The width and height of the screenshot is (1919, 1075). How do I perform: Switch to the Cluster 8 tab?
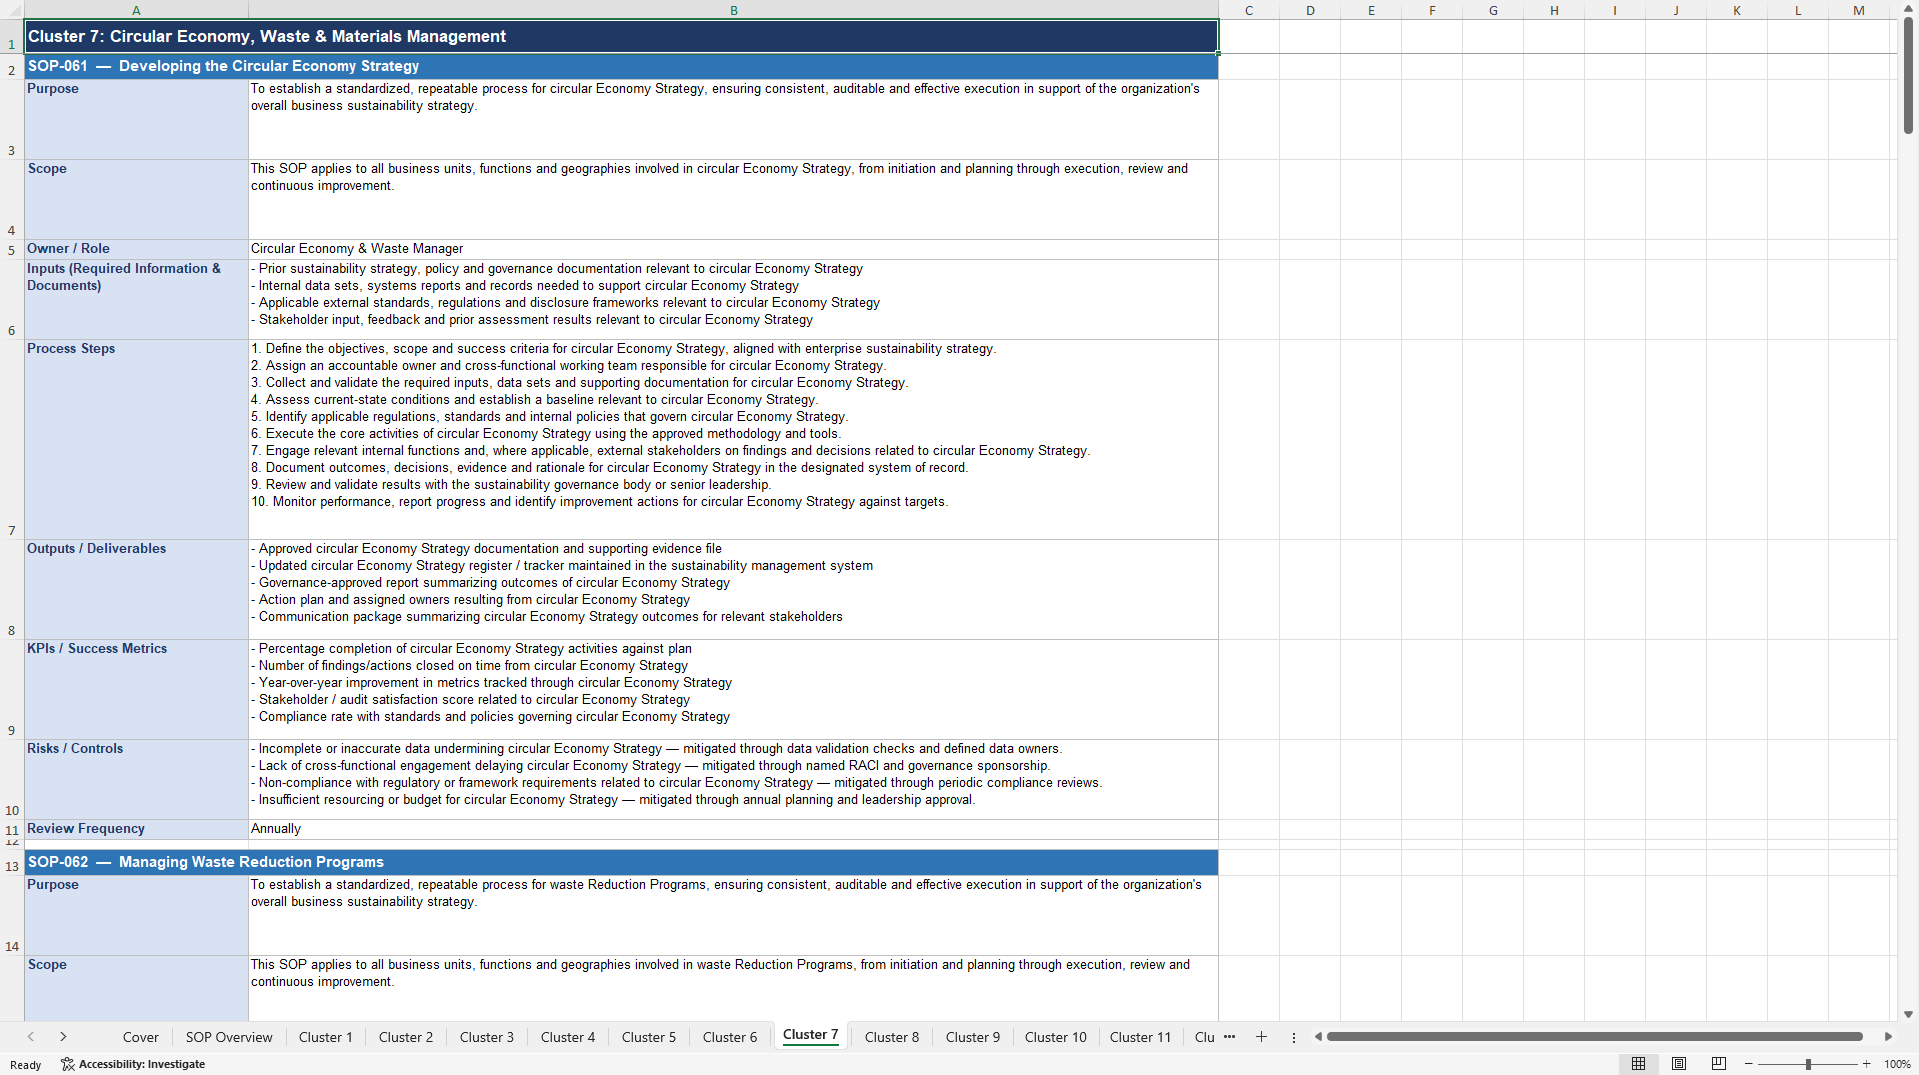coord(892,1037)
